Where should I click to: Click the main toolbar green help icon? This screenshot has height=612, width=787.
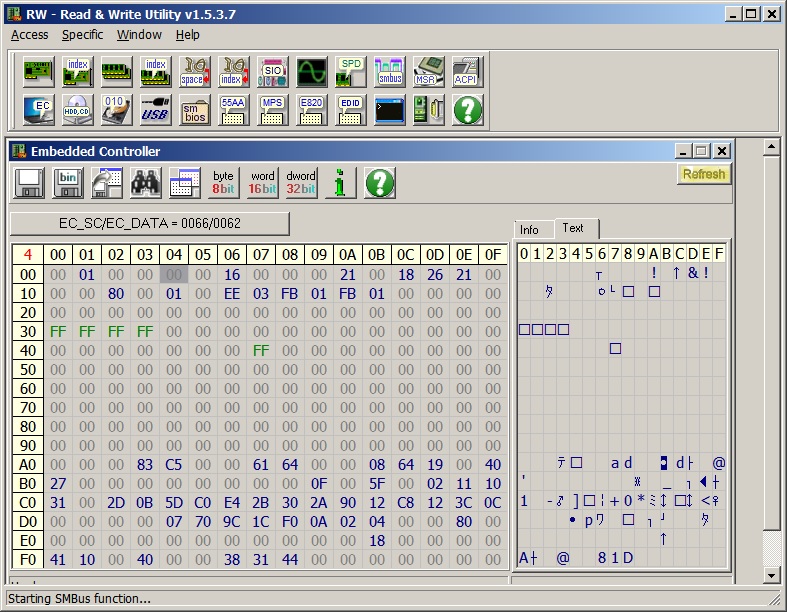pyautogui.click(x=467, y=110)
